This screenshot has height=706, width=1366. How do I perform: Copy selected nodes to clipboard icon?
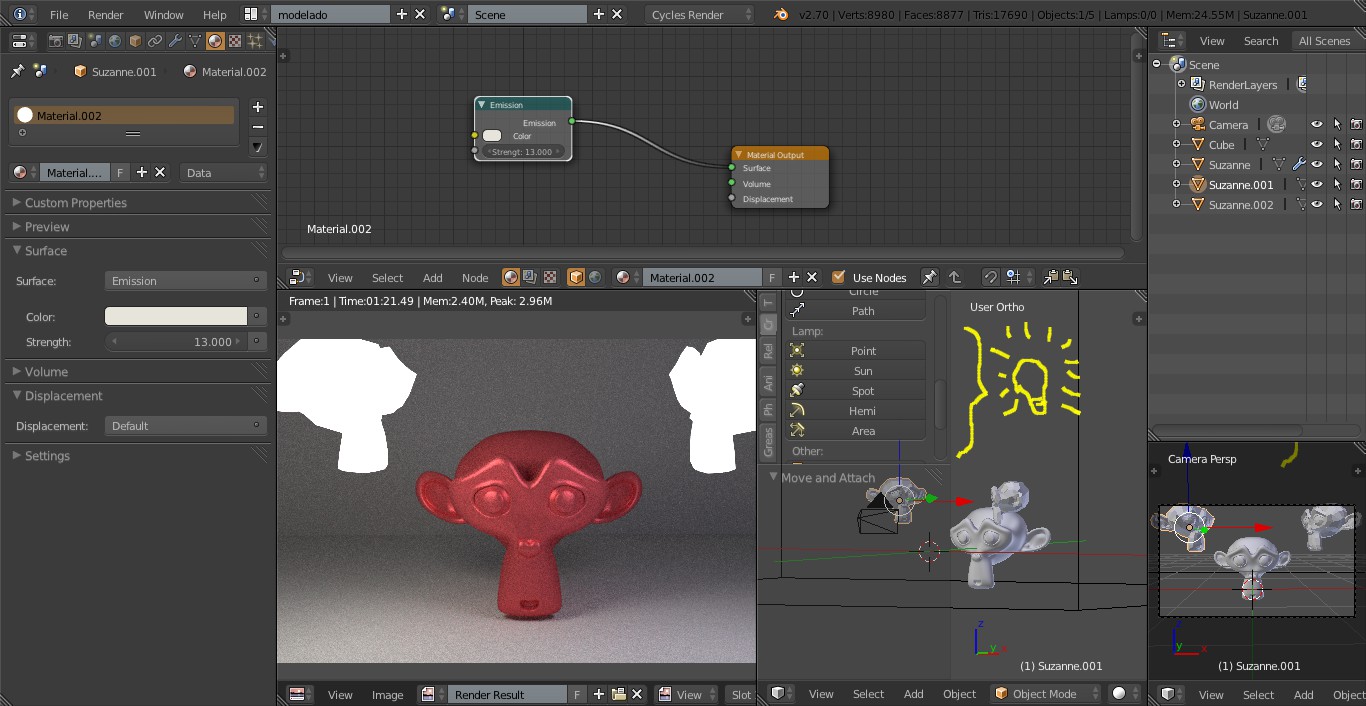point(1051,277)
